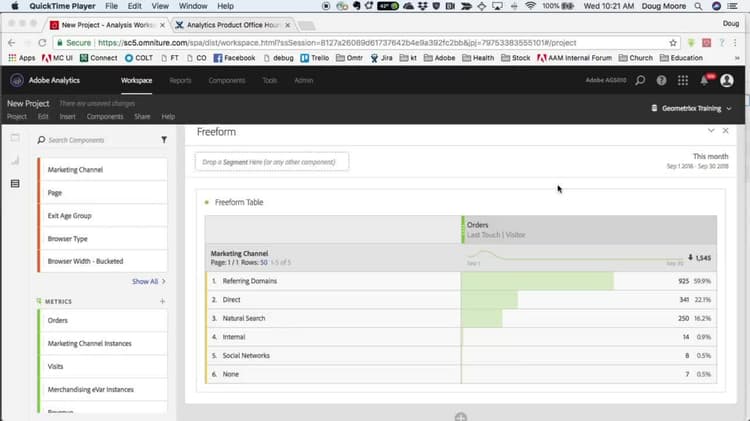Click the search magnifier in Adobe Analytics header

coord(640,80)
